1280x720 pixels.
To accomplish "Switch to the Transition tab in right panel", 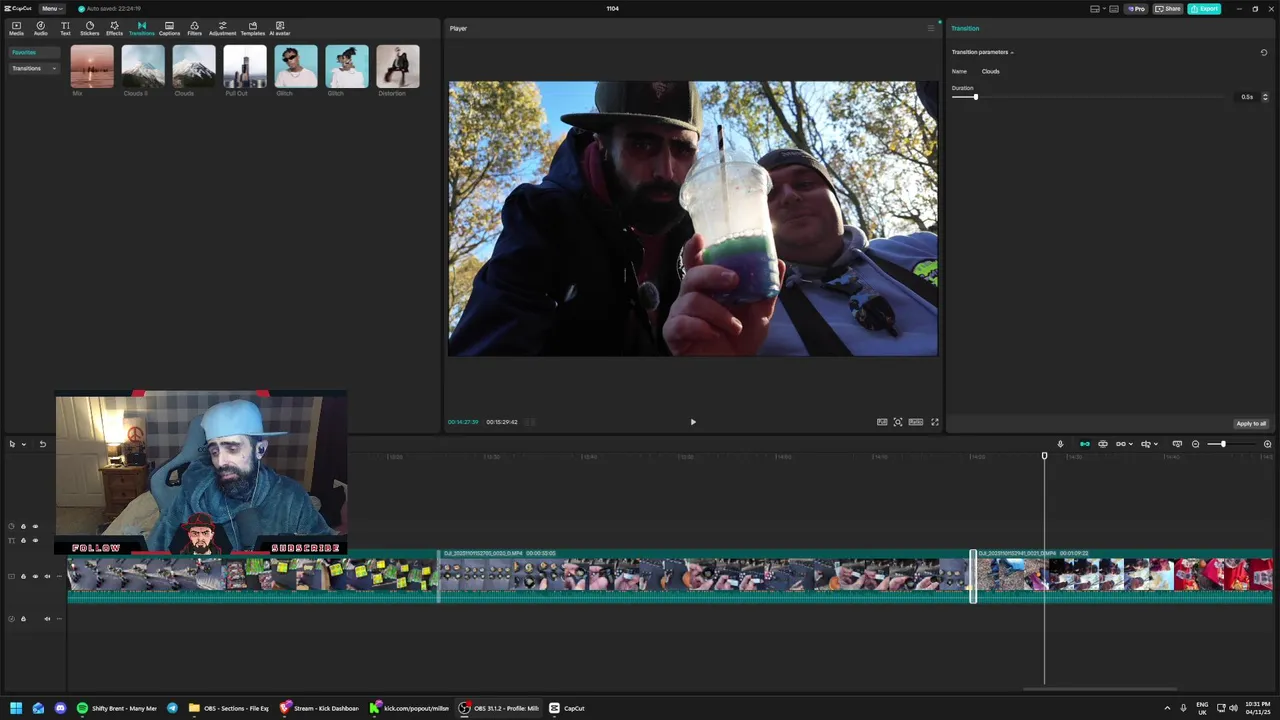I will click(x=965, y=28).
